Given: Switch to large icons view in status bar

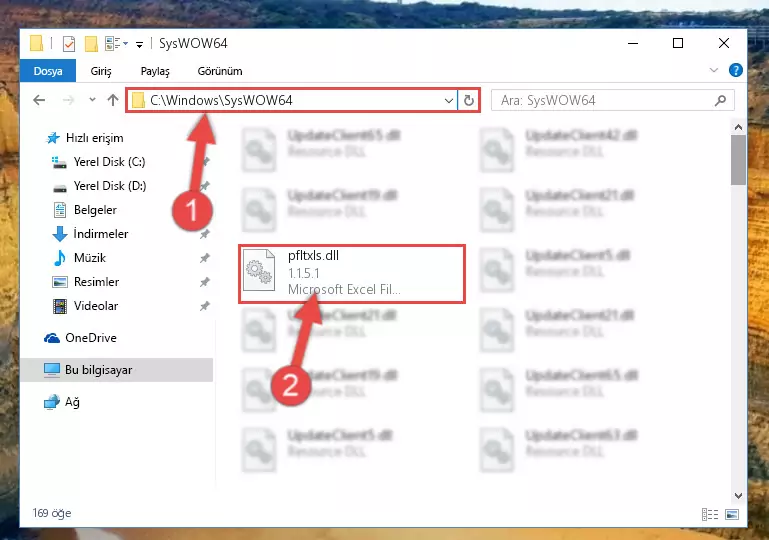Looking at the screenshot, I should pyautogui.click(x=732, y=514).
